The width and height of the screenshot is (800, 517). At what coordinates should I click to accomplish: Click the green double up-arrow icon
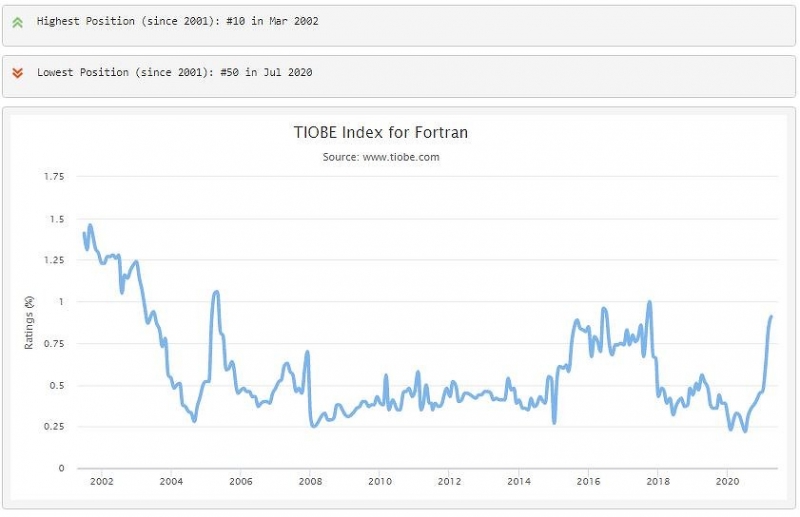point(17,21)
